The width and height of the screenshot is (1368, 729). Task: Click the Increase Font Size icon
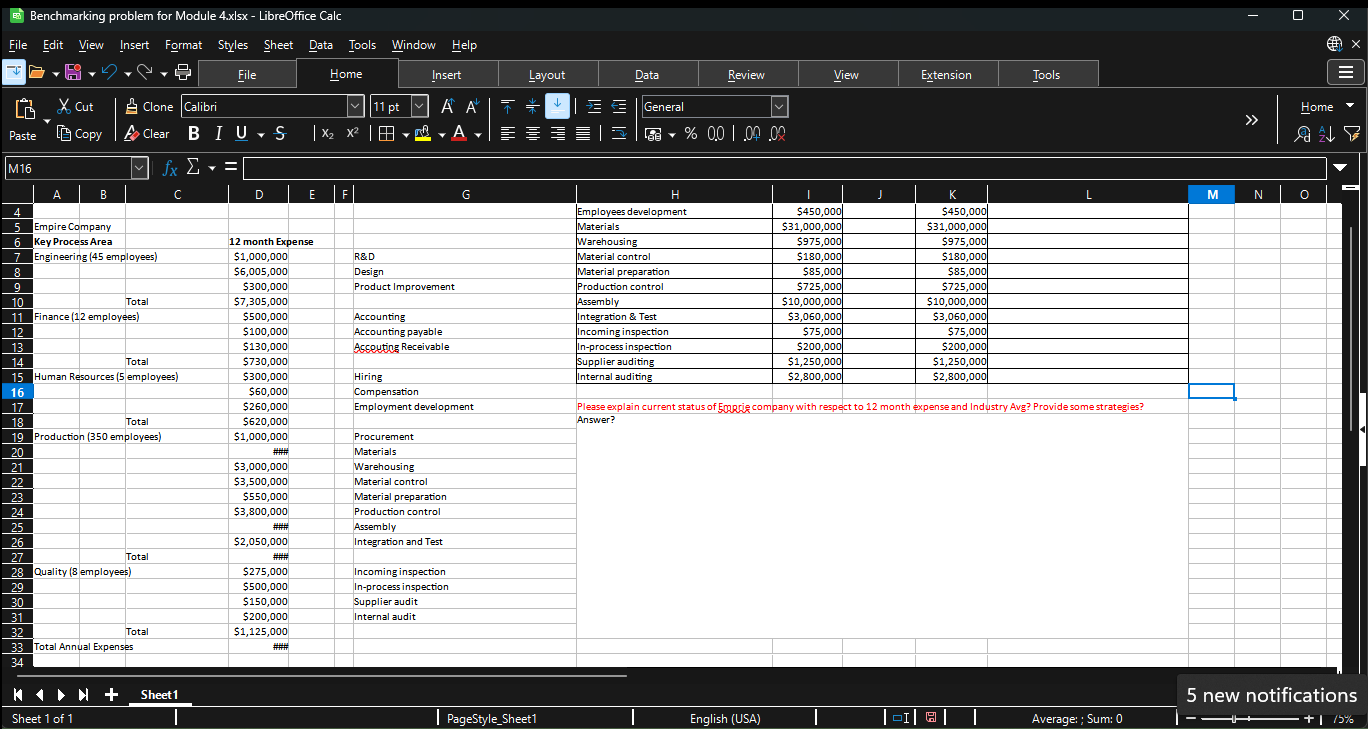click(448, 107)
